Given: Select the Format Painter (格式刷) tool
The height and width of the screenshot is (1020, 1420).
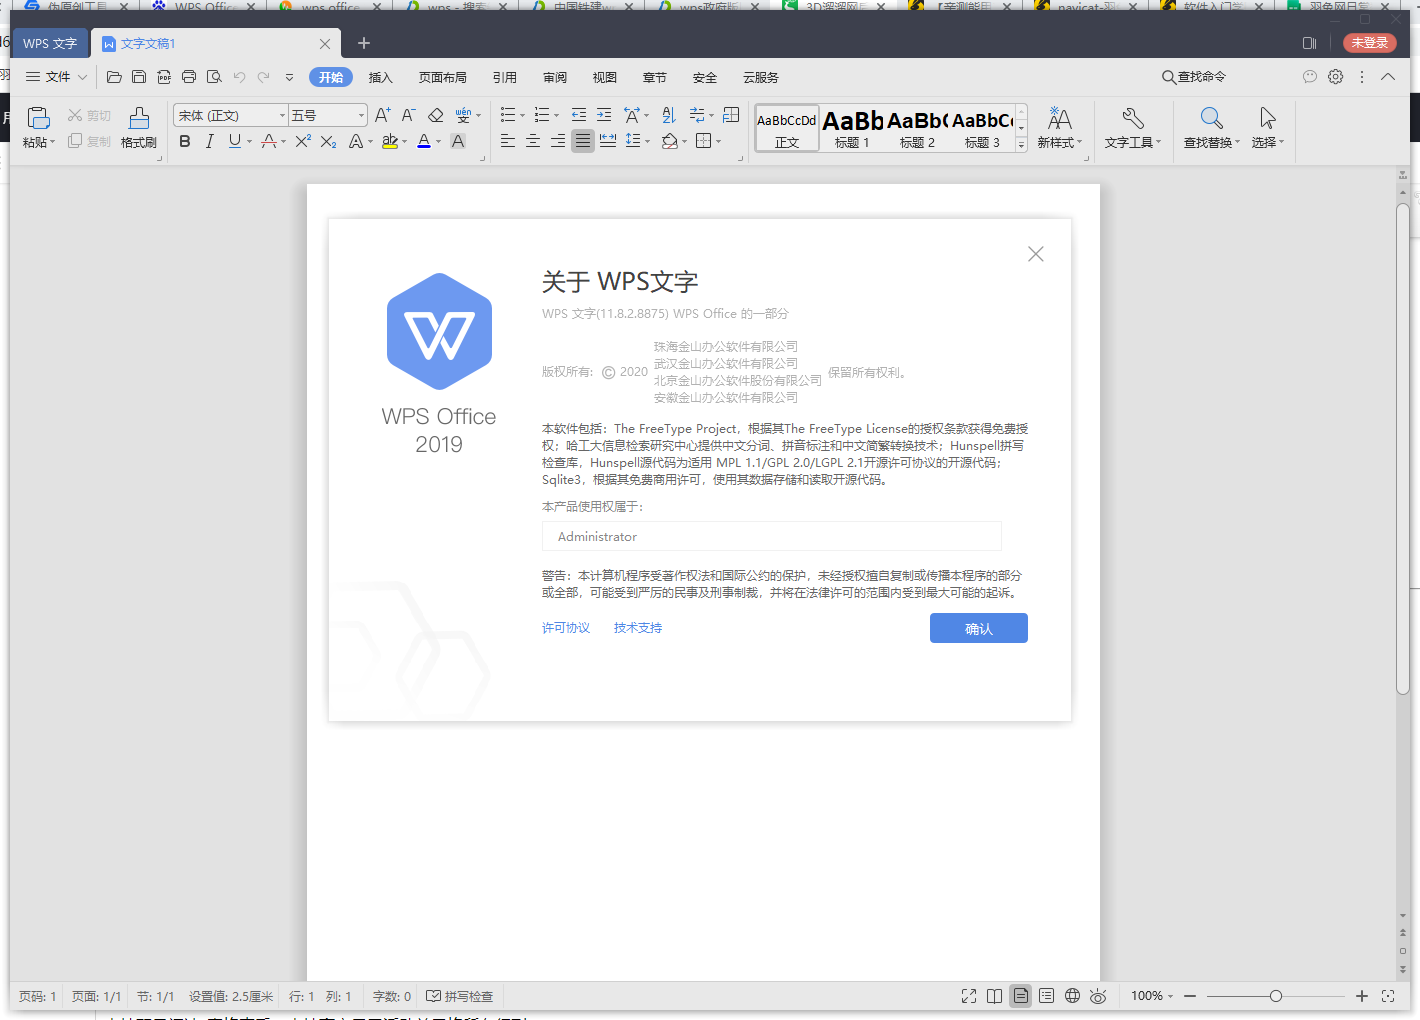Looking at the screenshot, I should 139,128.
